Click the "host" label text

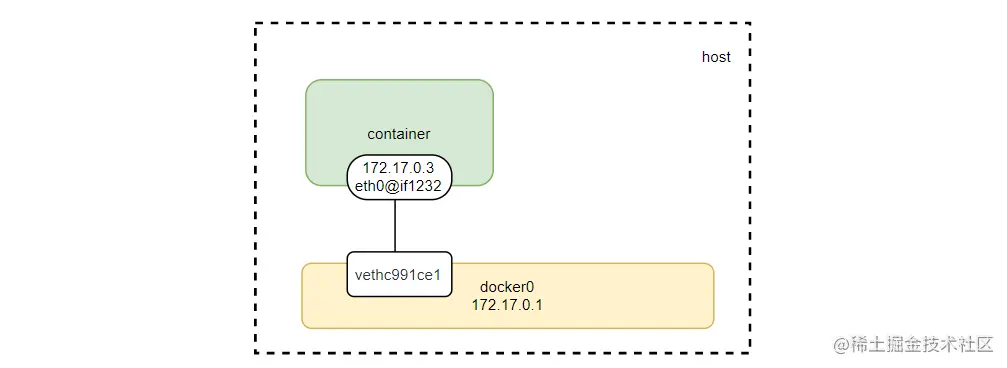click(x=716, y=57)
